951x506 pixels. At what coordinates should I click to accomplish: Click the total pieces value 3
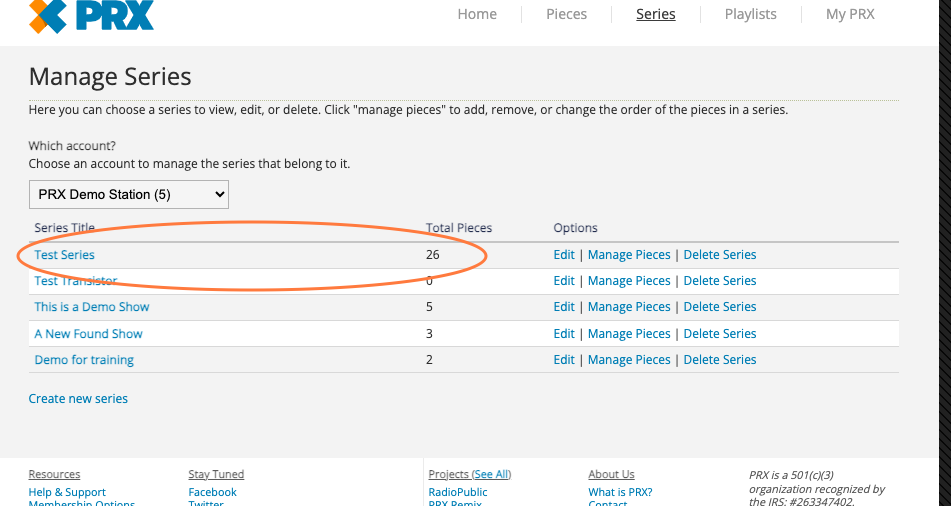[x=429, y=334]
